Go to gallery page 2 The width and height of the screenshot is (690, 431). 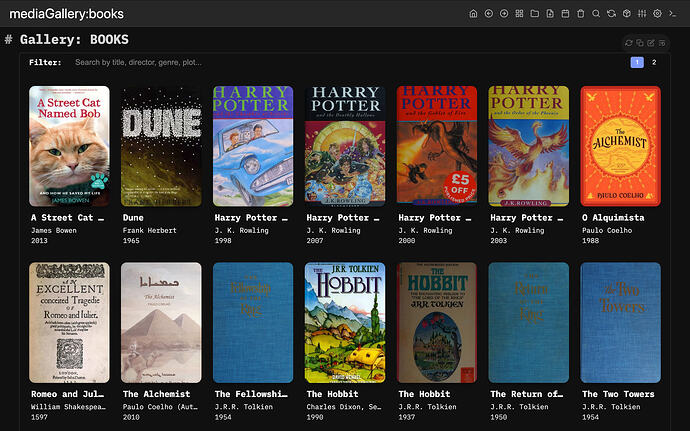tap(654, 63)
